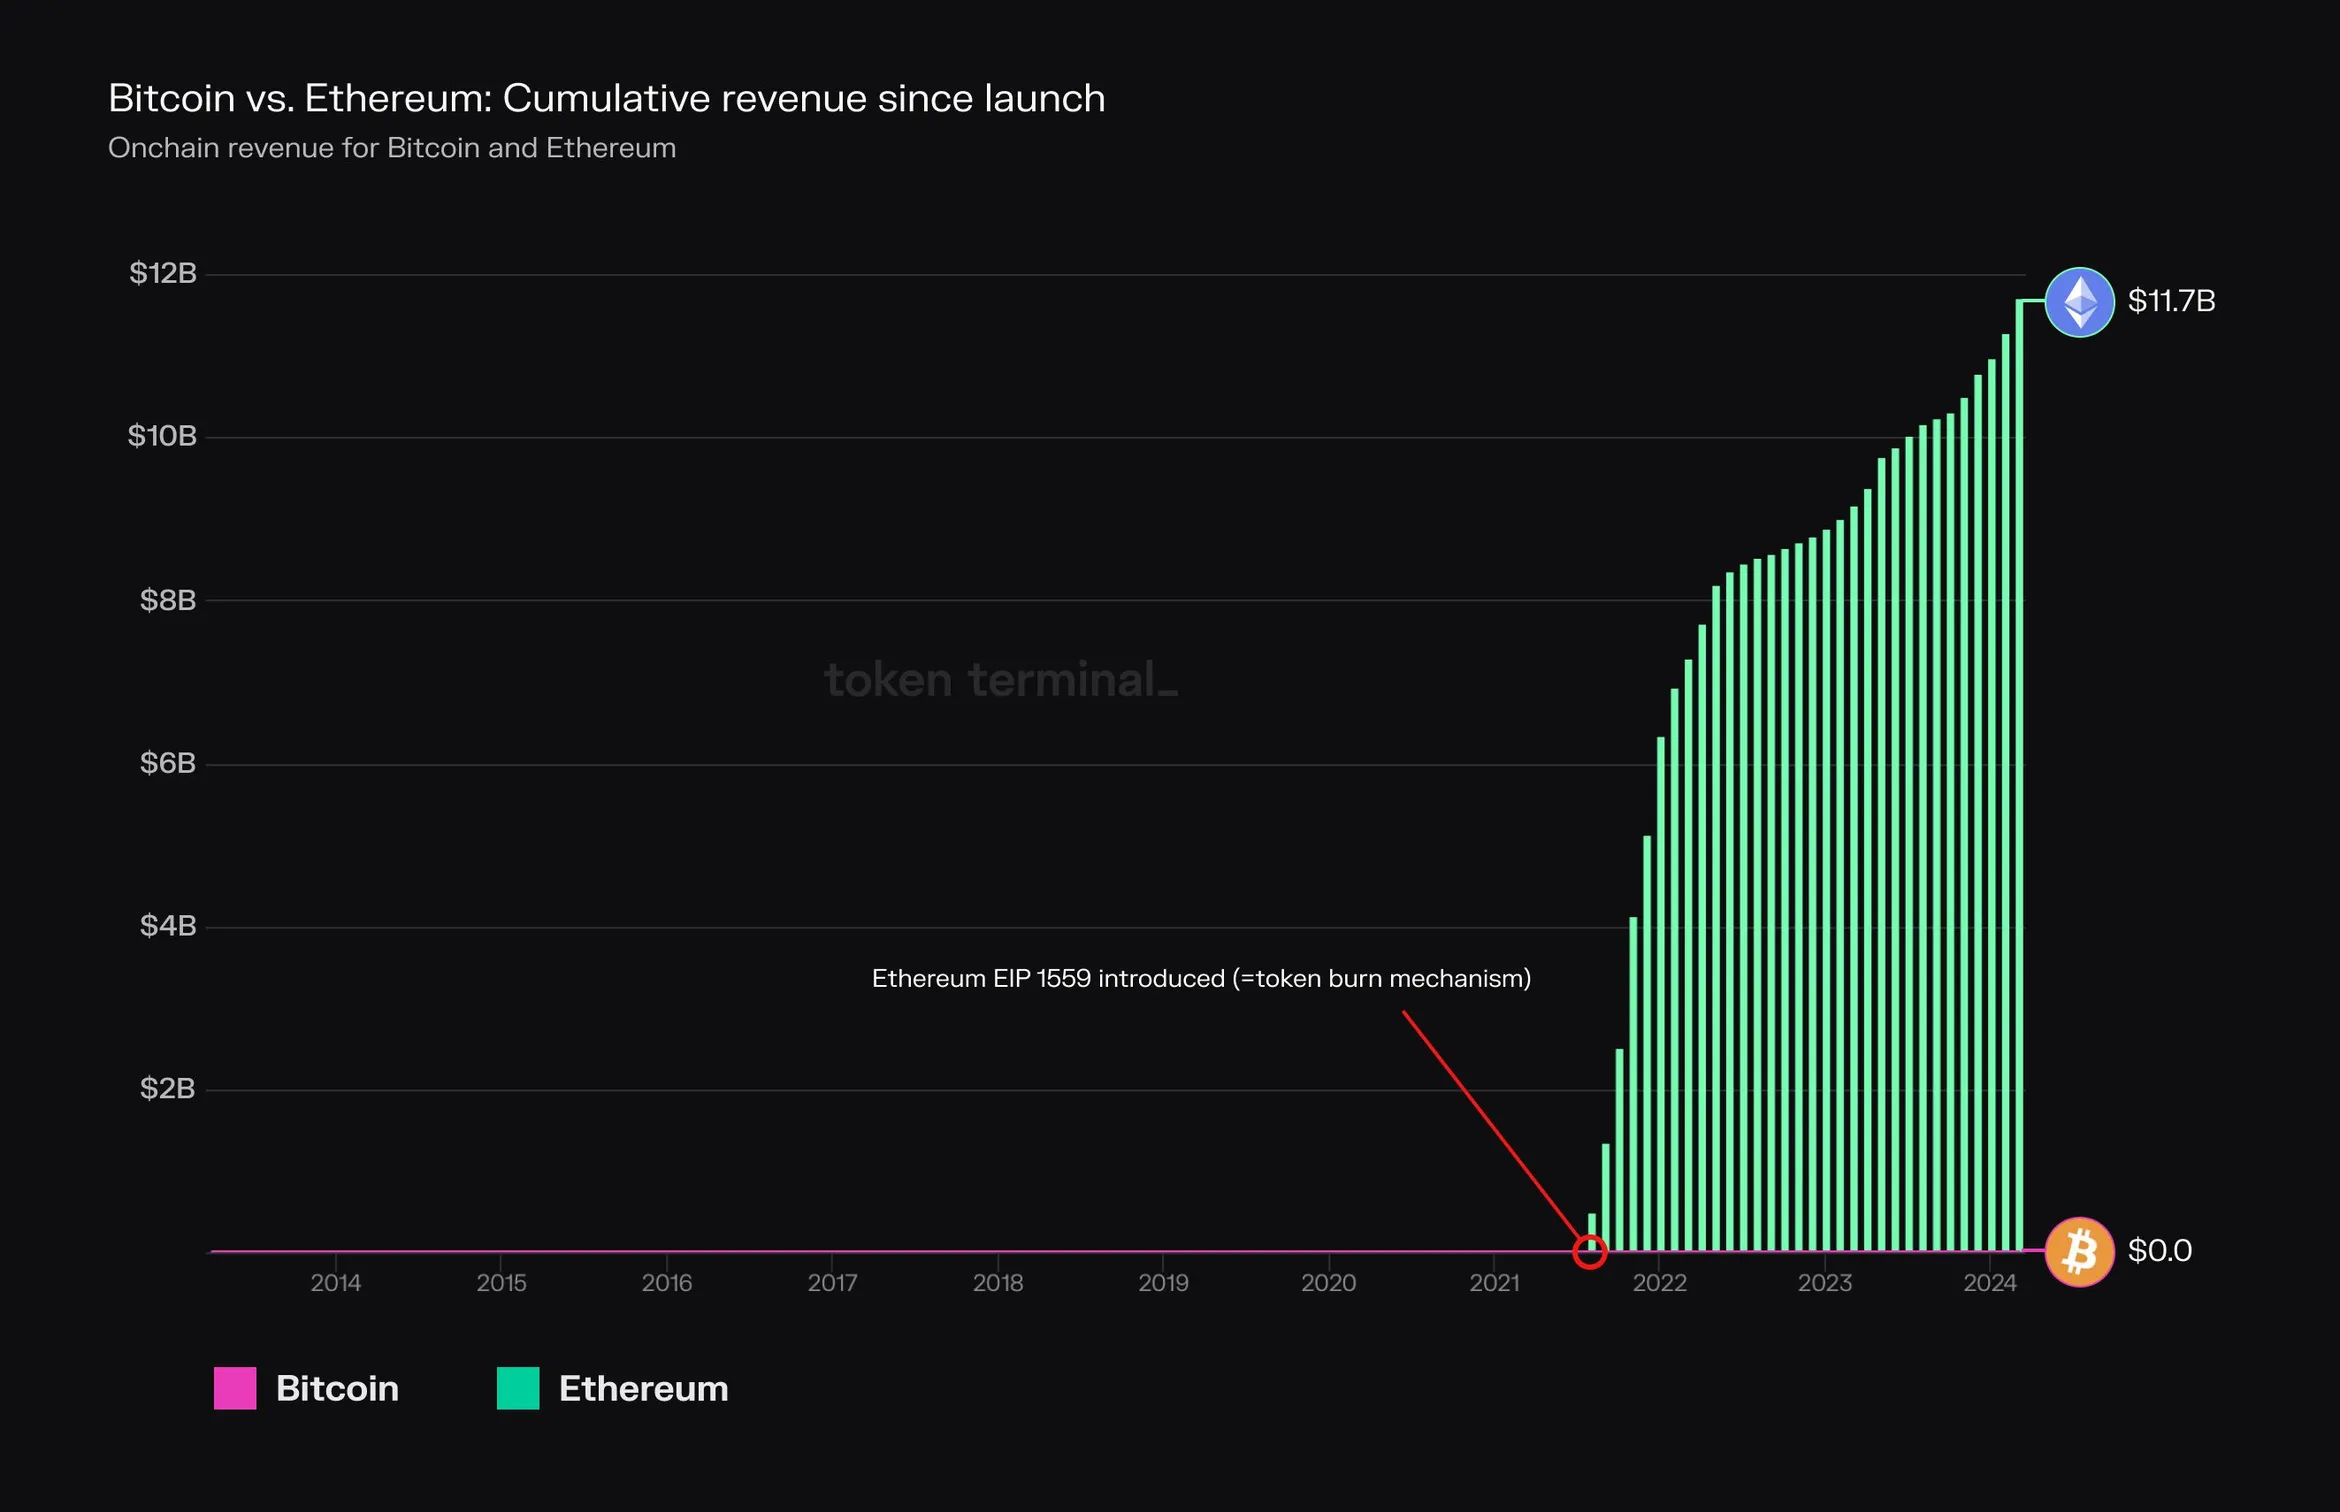Select the Ethereum legend label
The image size is (2340, 1512).
643,1389
